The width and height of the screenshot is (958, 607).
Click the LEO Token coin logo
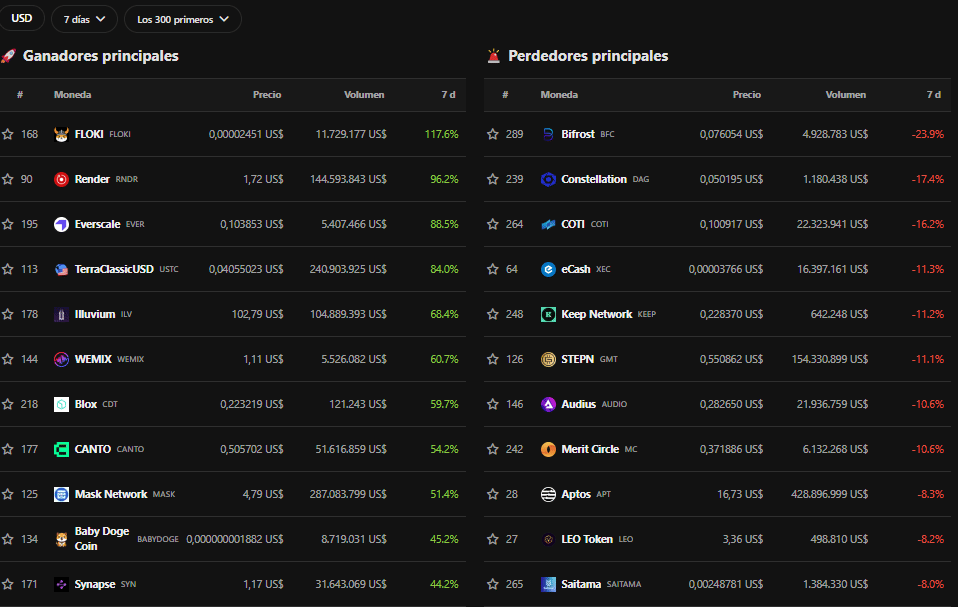tap(548, 539)
